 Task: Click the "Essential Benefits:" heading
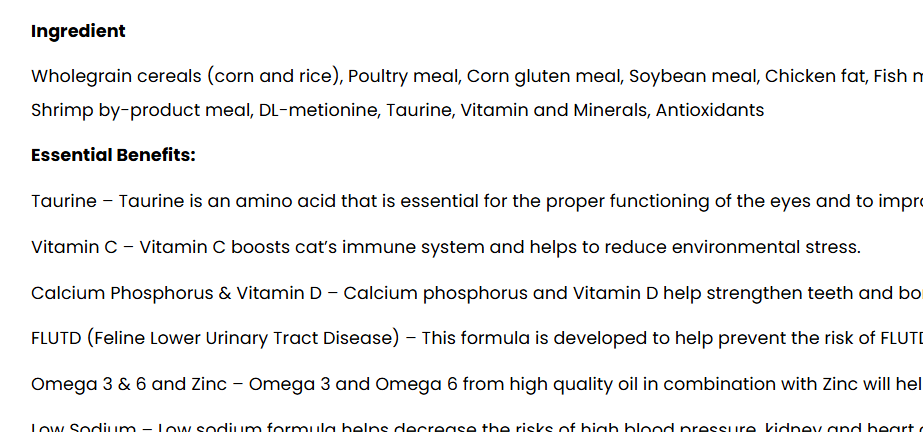coord(113,155)
